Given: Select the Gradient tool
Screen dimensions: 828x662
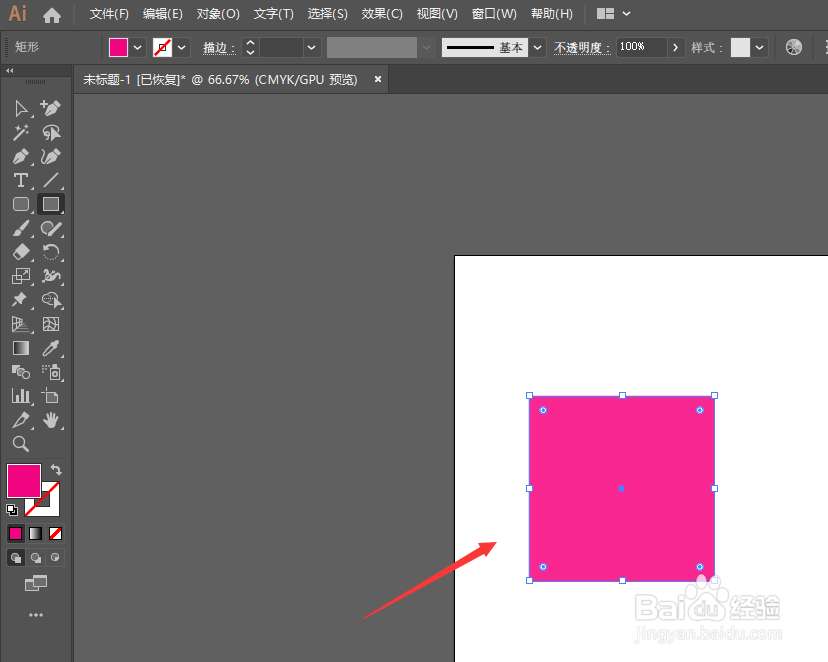Looking at the screenshot, I should [x=21, y=348].
